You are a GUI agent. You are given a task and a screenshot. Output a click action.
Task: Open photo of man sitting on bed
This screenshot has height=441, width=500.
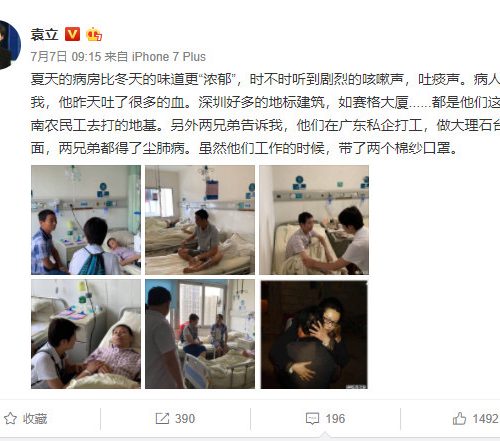click(200, 220)
